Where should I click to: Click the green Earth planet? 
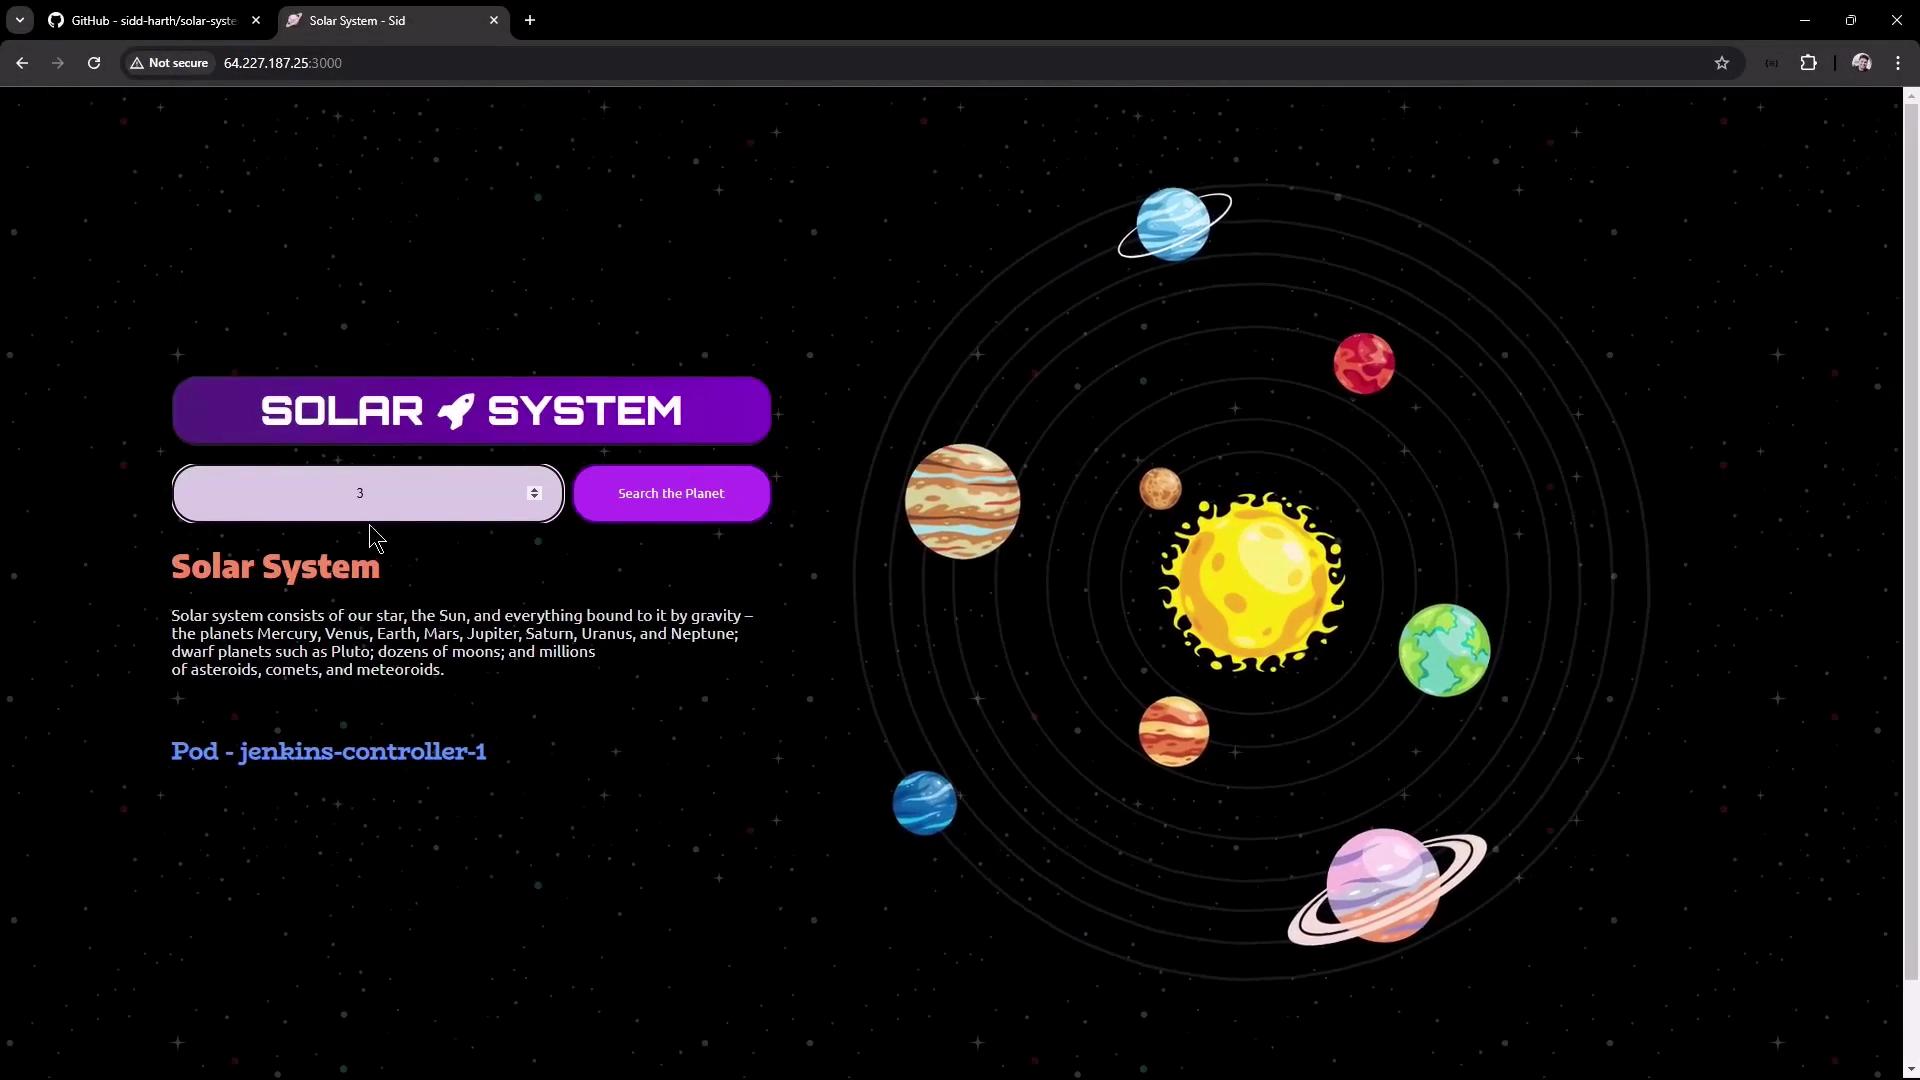(x=1444, y=650)
